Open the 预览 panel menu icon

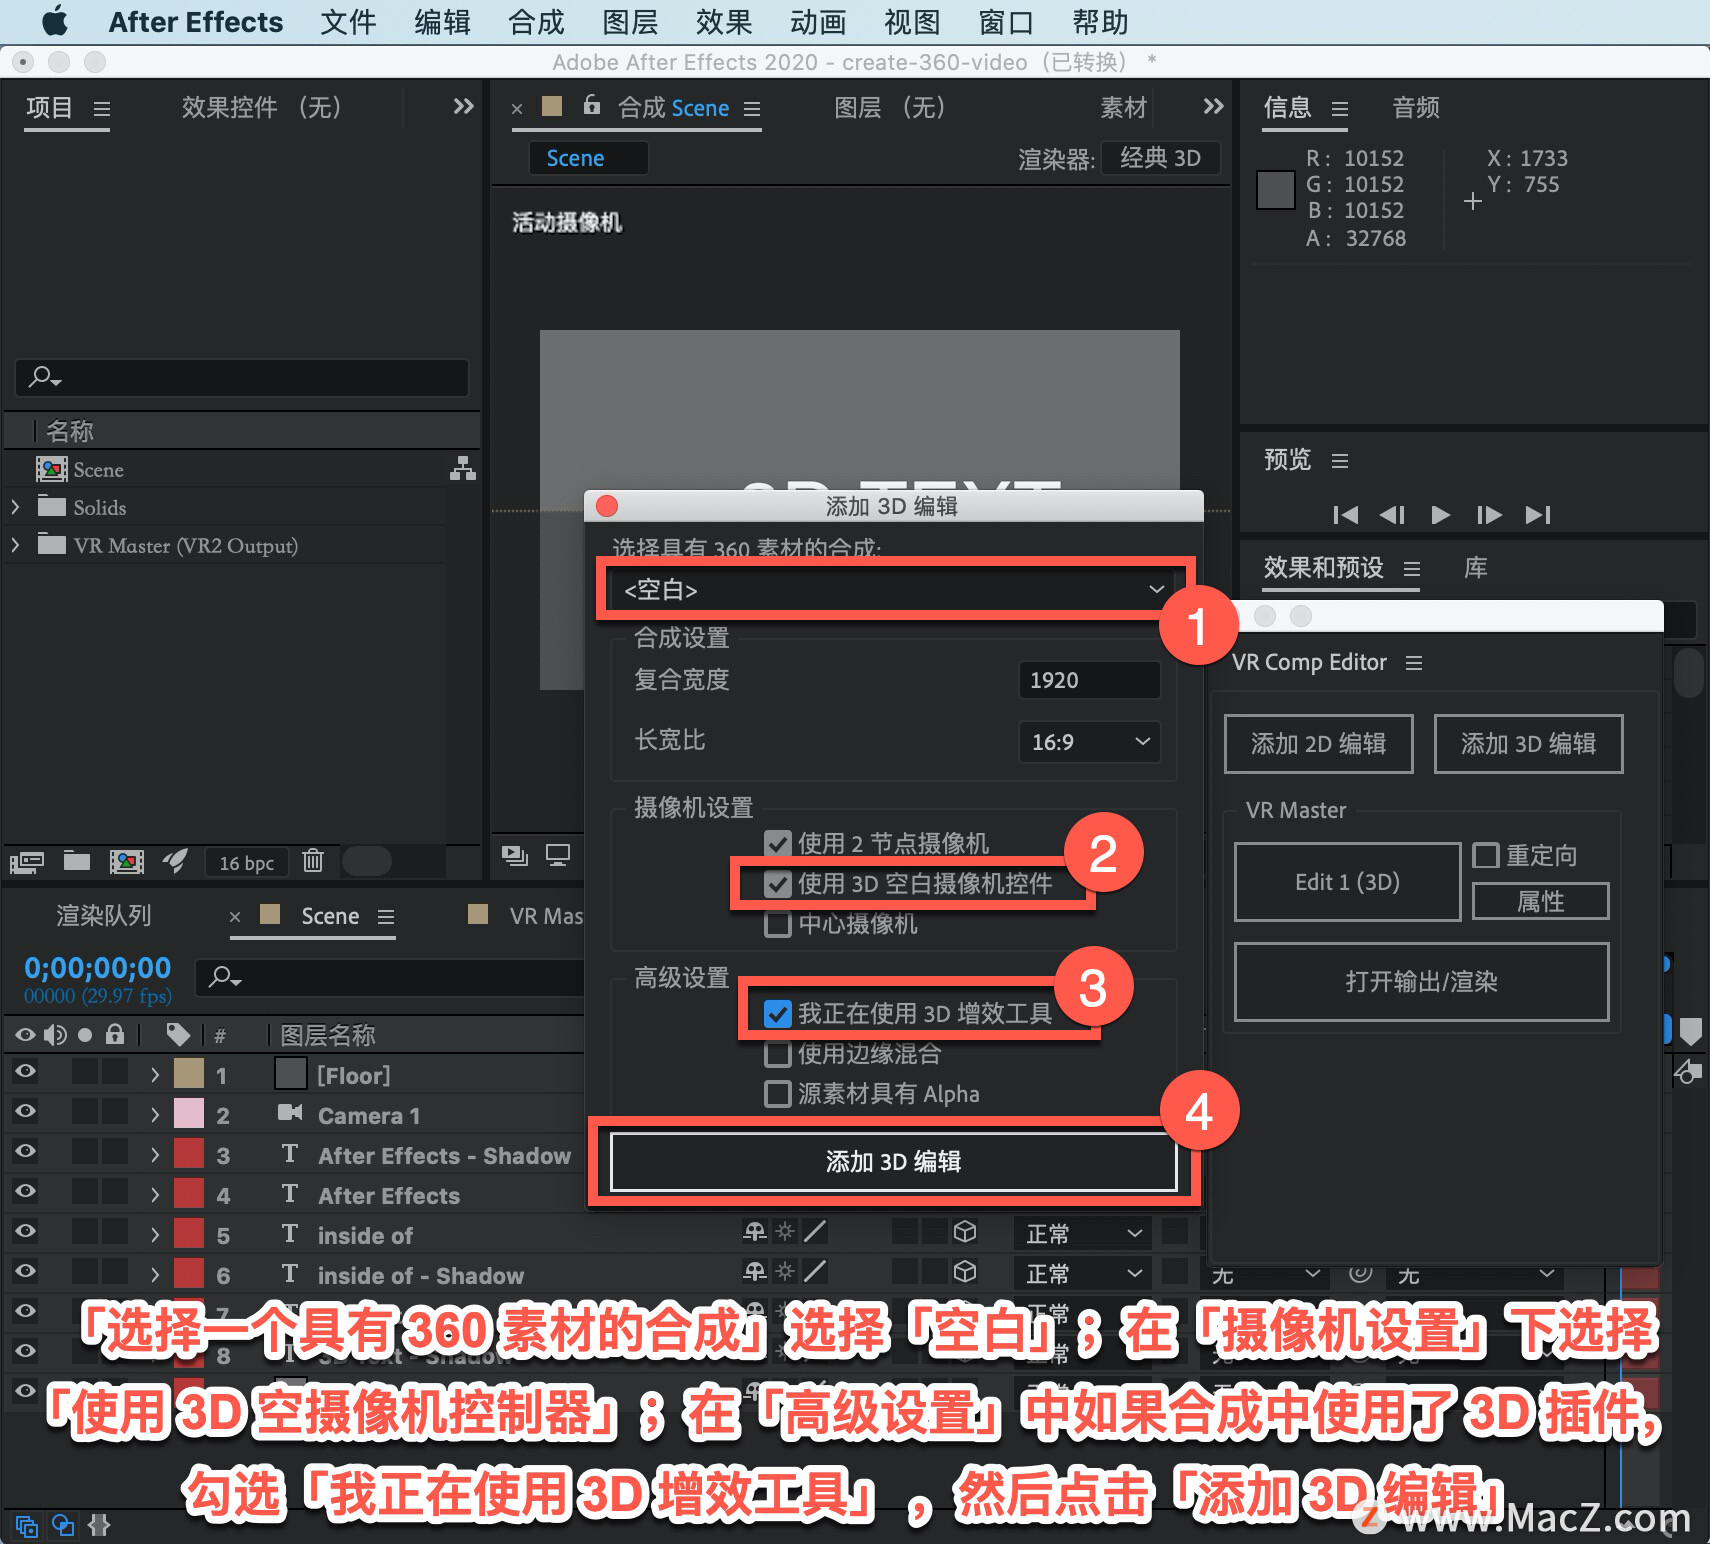click(x=1340, y=460)
